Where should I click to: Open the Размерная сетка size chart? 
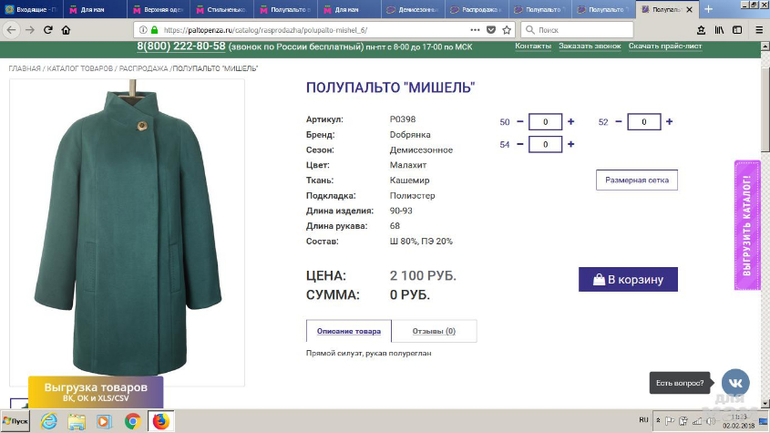coord(637,180)
